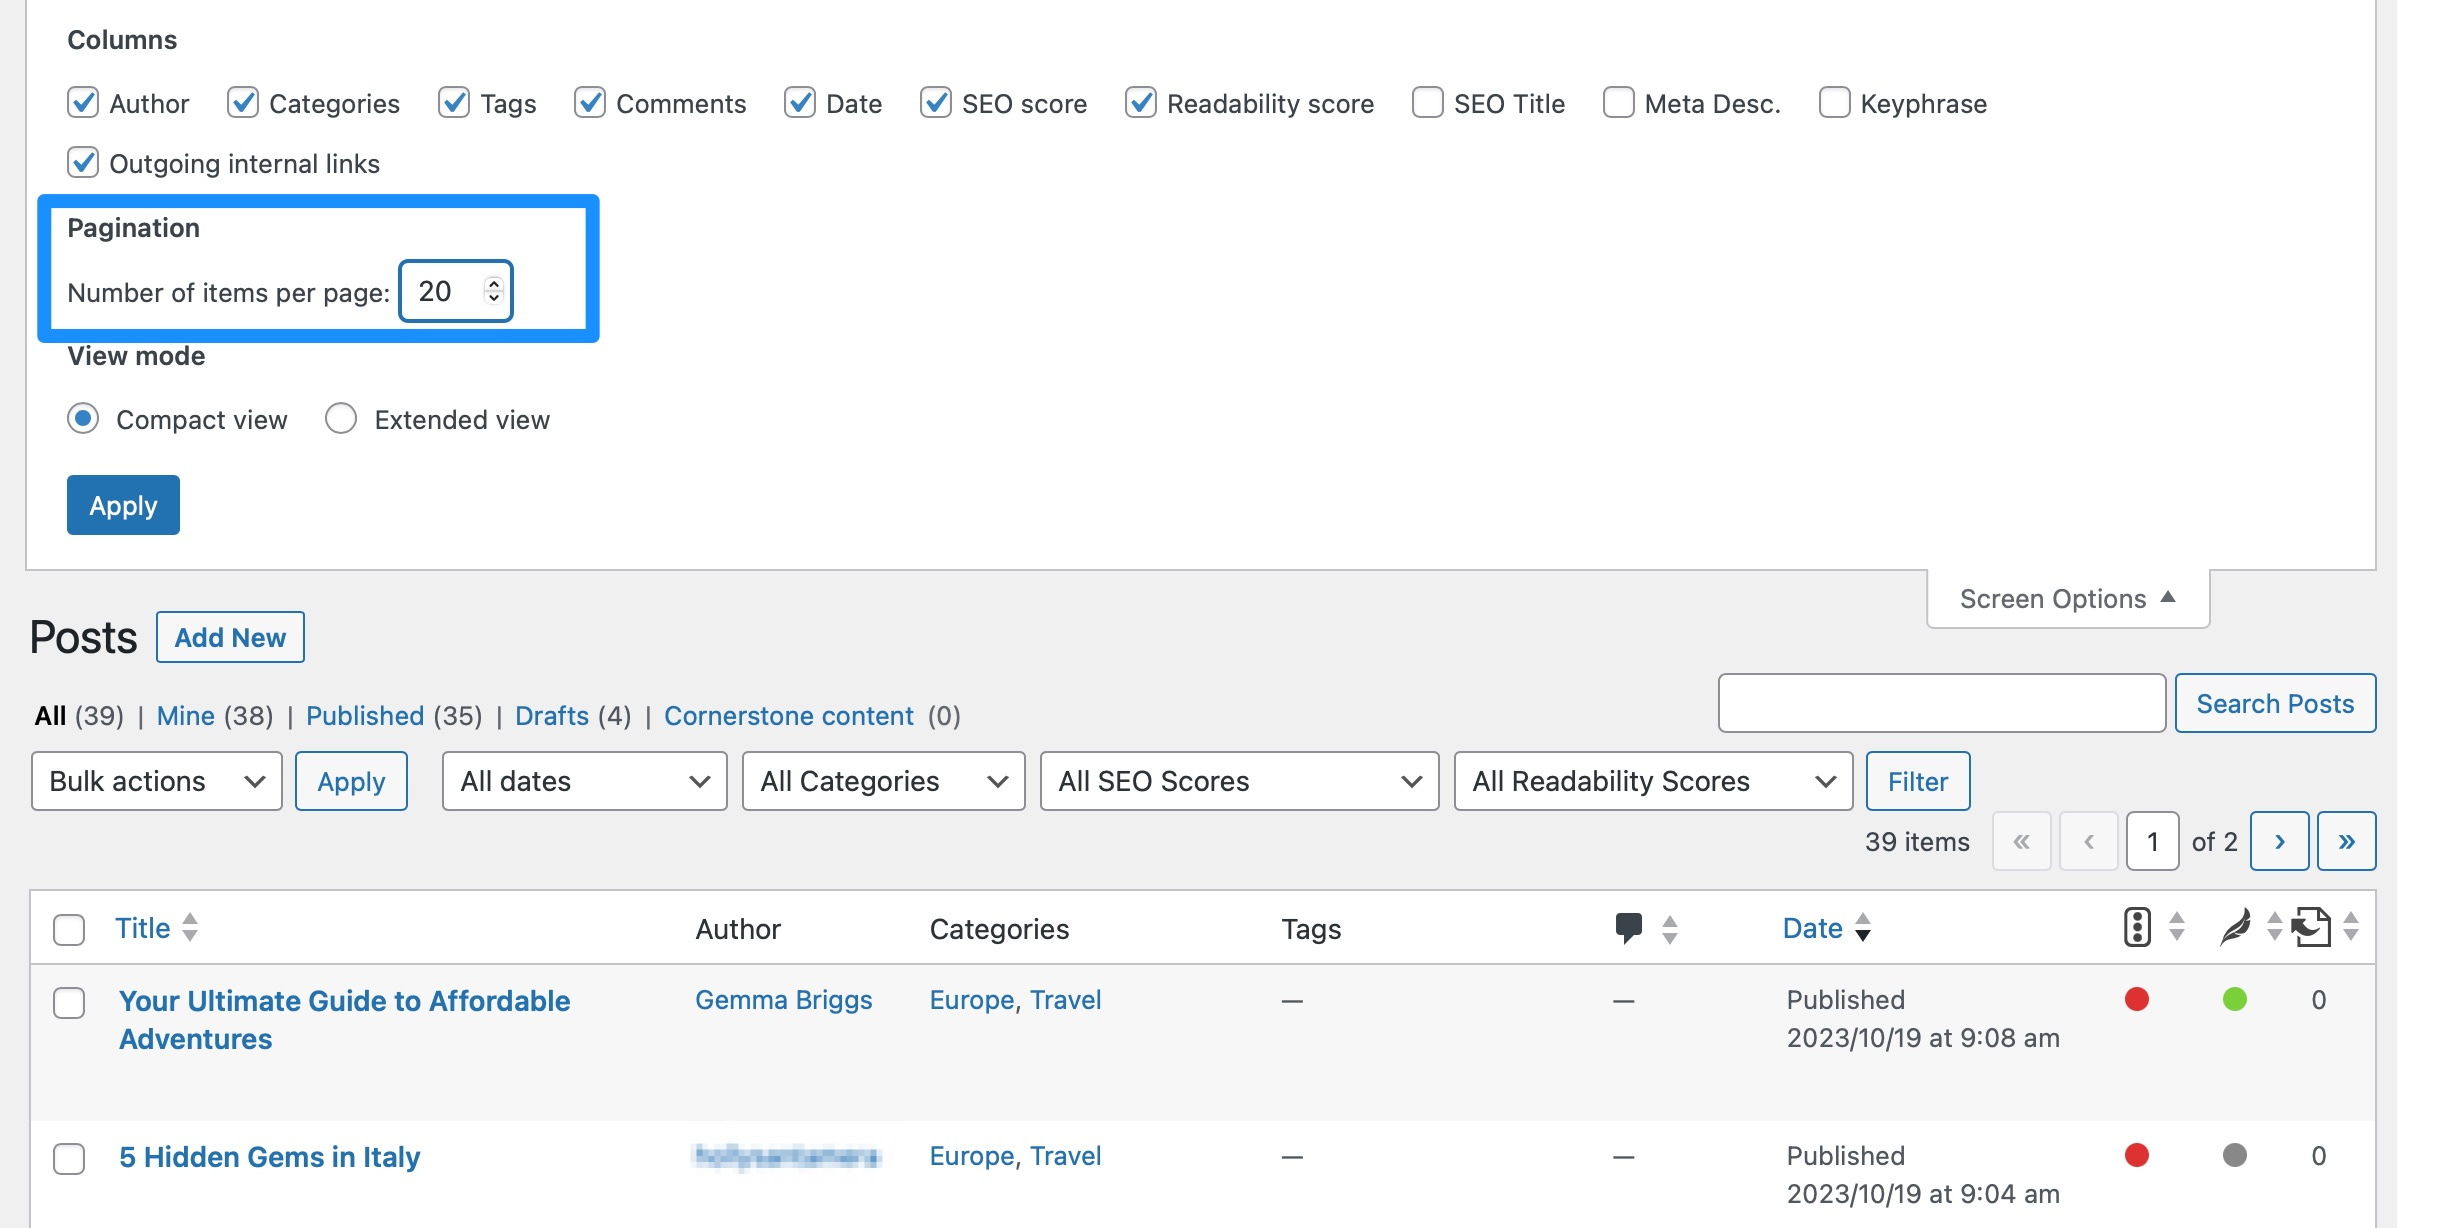Screen dimensions: 2438x1228
Task: View only Published posts
Action: click(365, 715)
